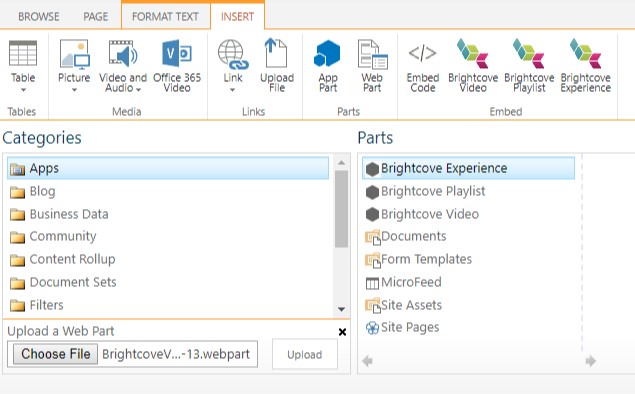Expand the Picture dropdown arrow
Viewport: 635px width, 394px height.
coord(74,90)
